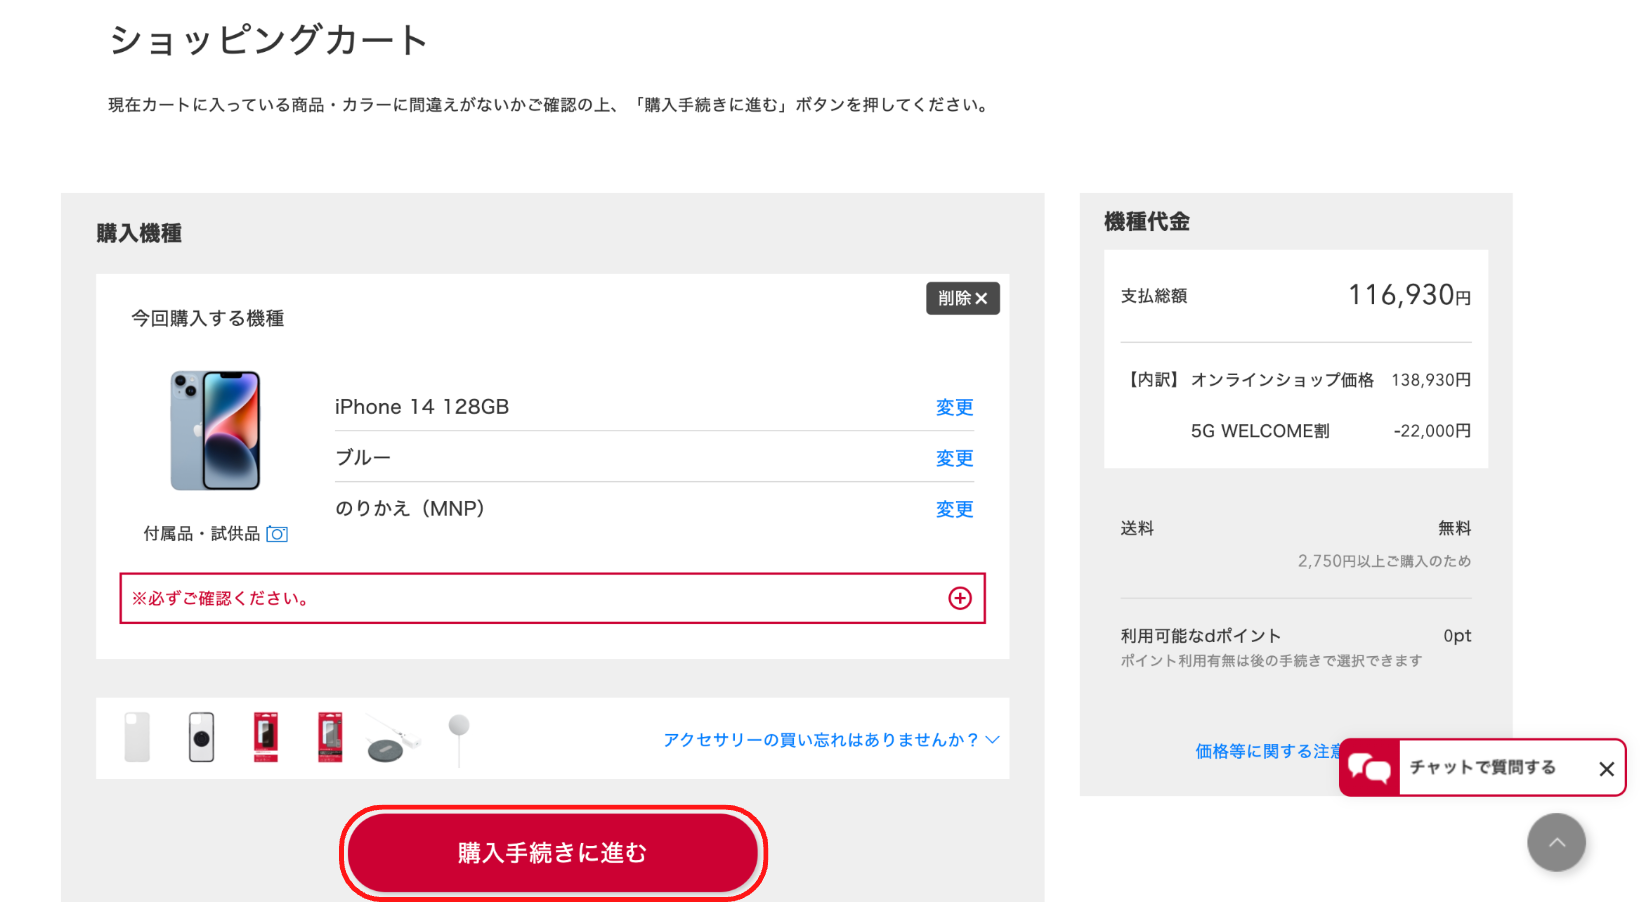Click the 機種代金 heading
The height and width of the screenshot is (924, 1640).
click(1147, 222)
